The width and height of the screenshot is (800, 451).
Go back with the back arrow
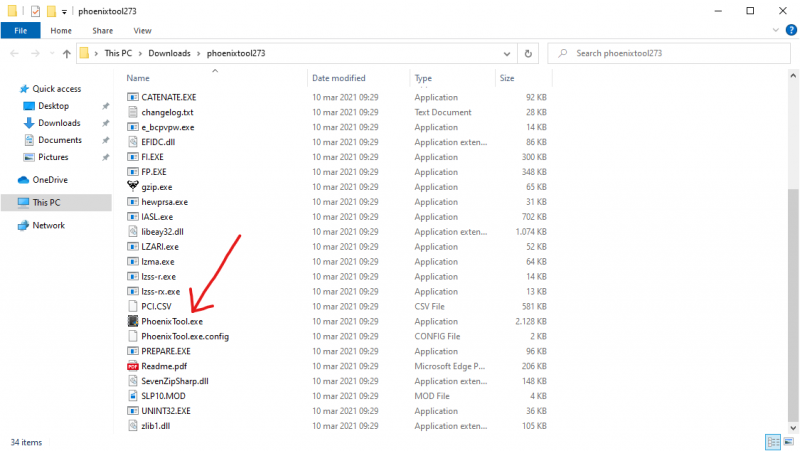[x=14, y=53]
